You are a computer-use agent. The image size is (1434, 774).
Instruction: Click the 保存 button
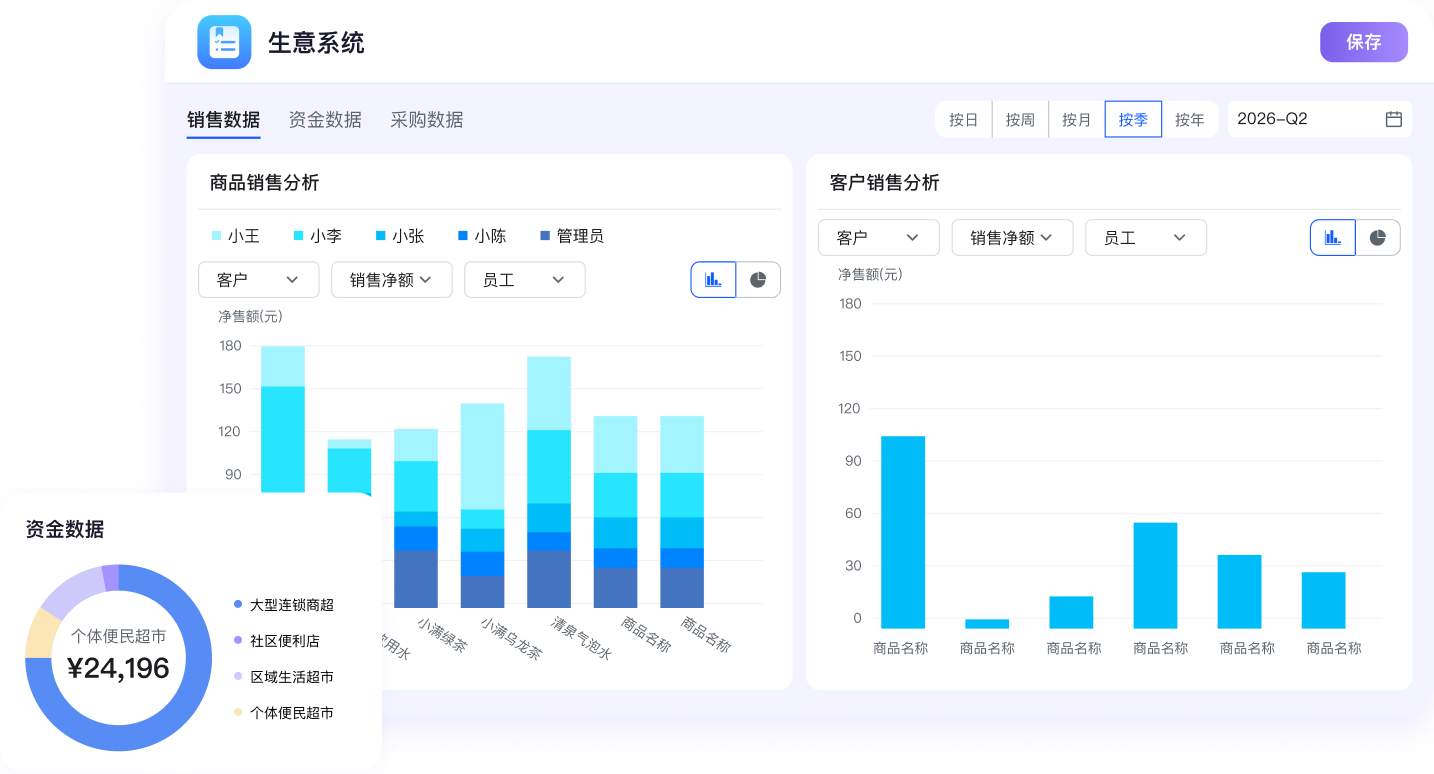(1364, 42)
